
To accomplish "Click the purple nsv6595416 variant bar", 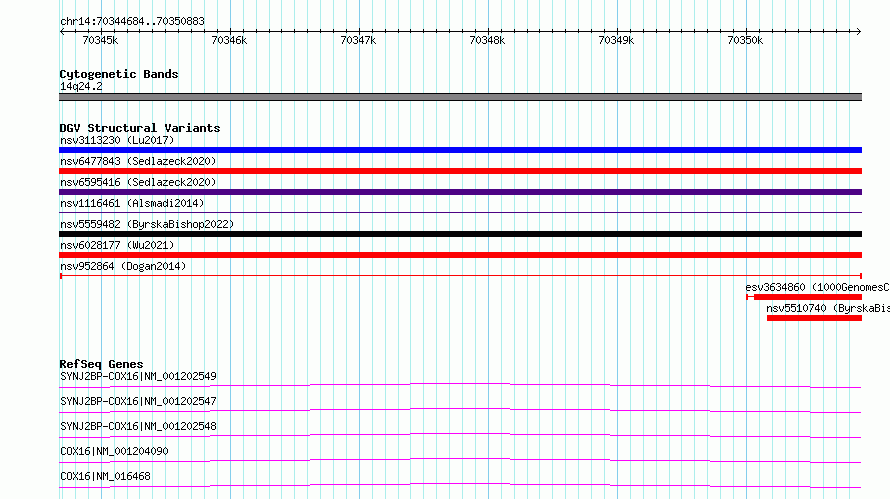I will click(460, 192).
